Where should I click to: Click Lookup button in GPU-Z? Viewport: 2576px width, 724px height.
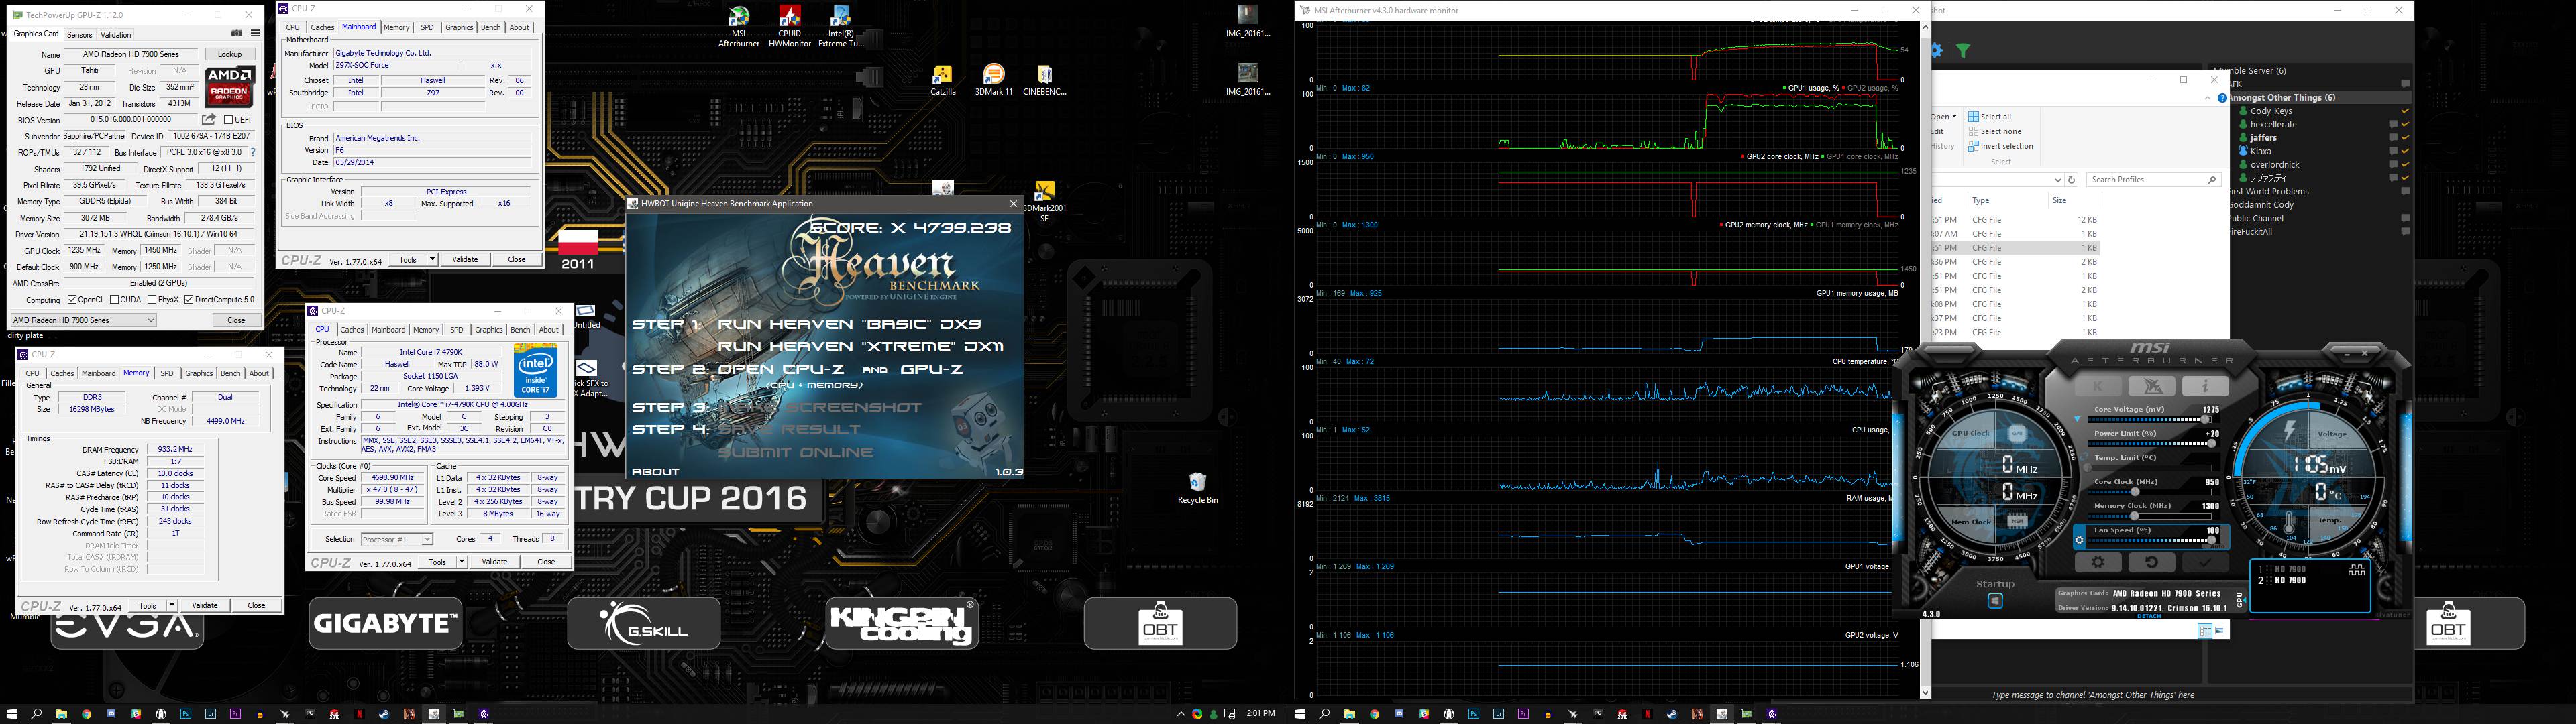click(229, 54)
